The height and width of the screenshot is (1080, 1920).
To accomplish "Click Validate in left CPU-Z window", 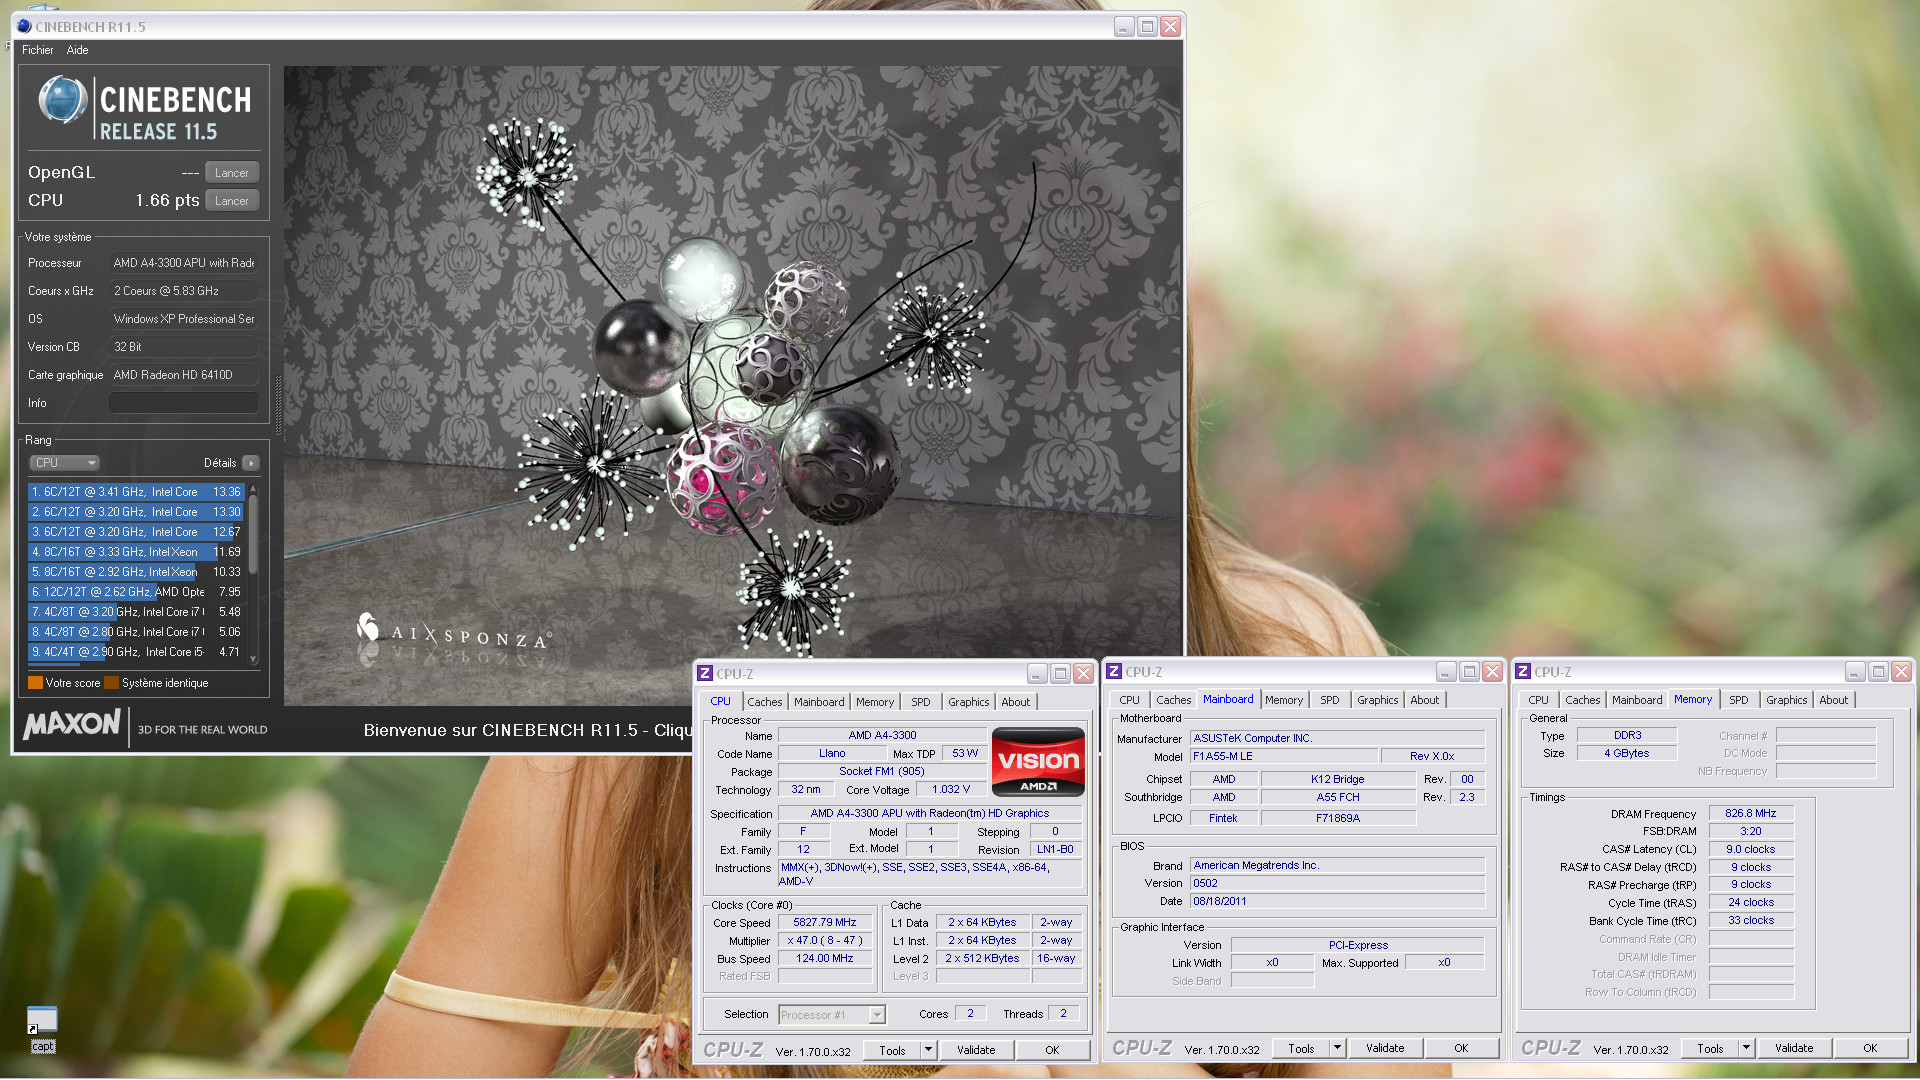I will [976, 1050].
